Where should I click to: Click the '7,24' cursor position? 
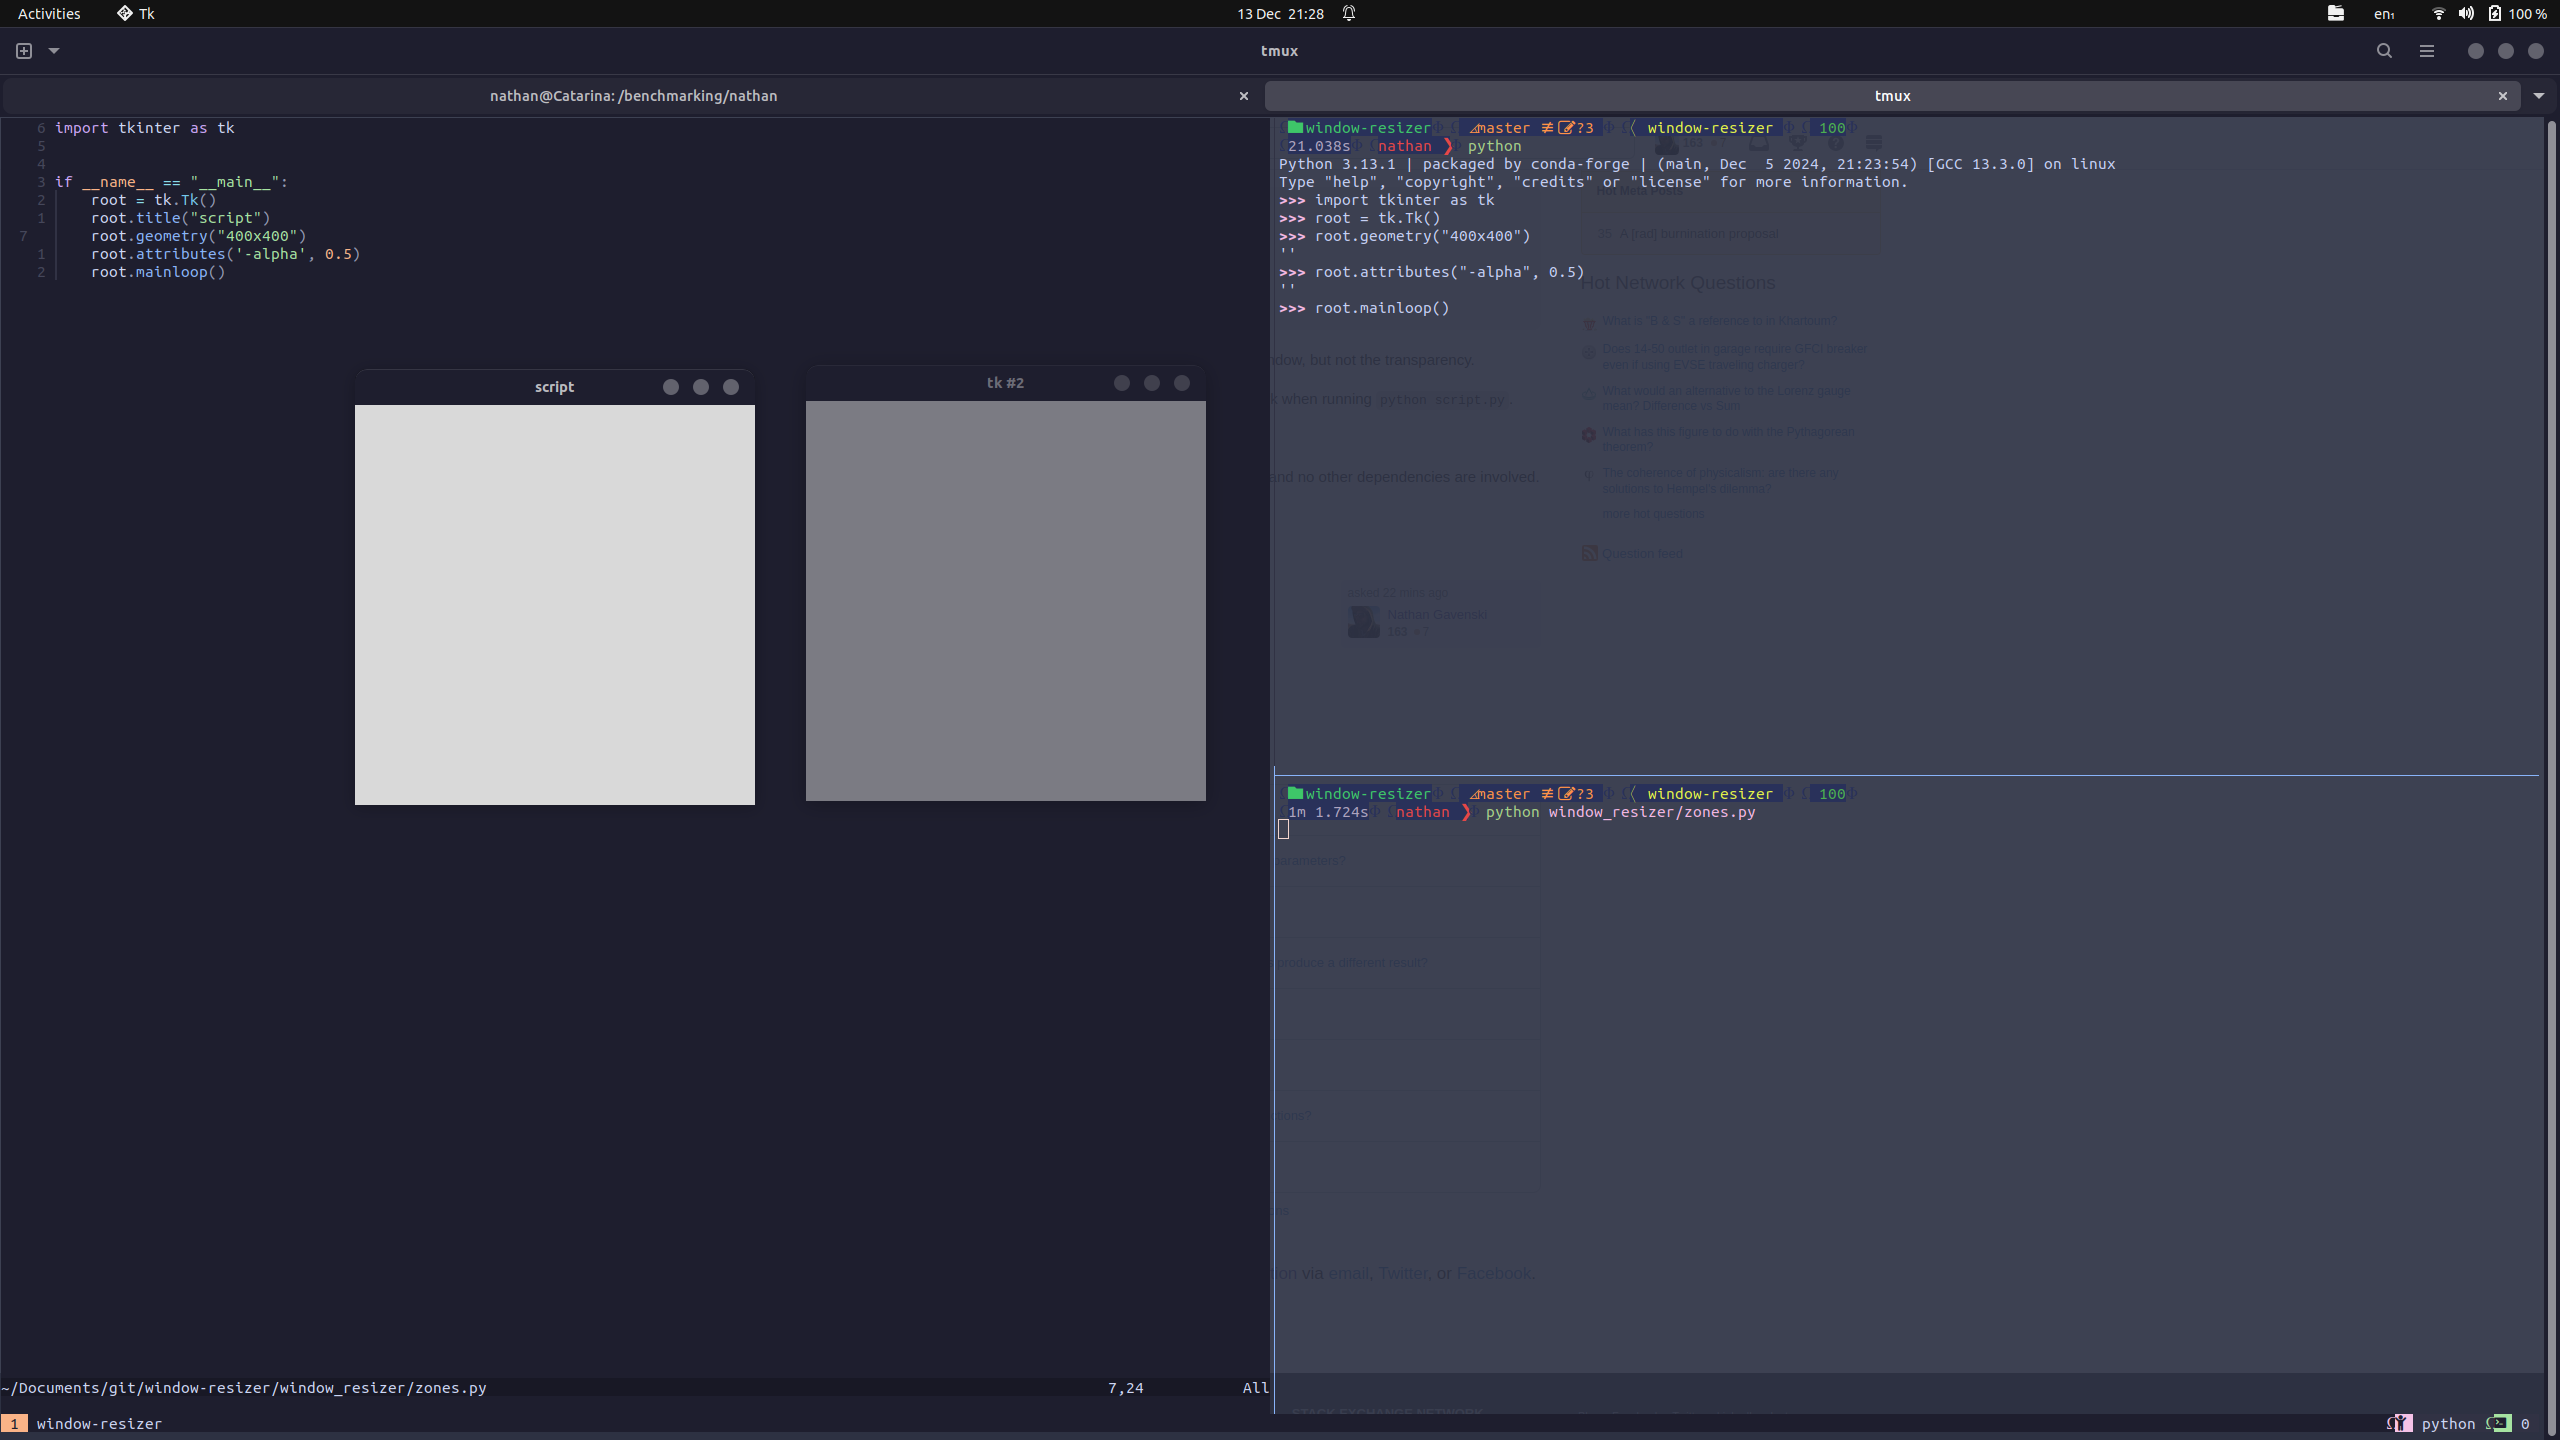click(1125, 1388)
